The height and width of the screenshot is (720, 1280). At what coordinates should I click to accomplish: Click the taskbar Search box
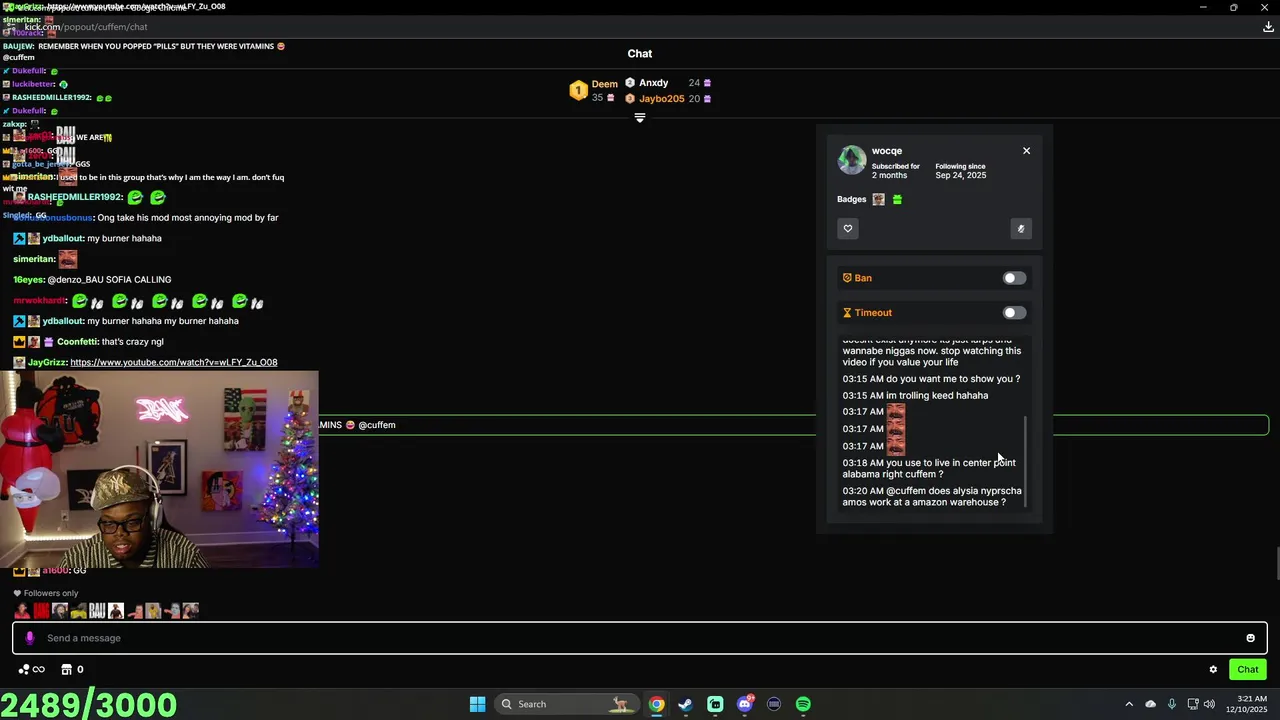coord(567,704)
